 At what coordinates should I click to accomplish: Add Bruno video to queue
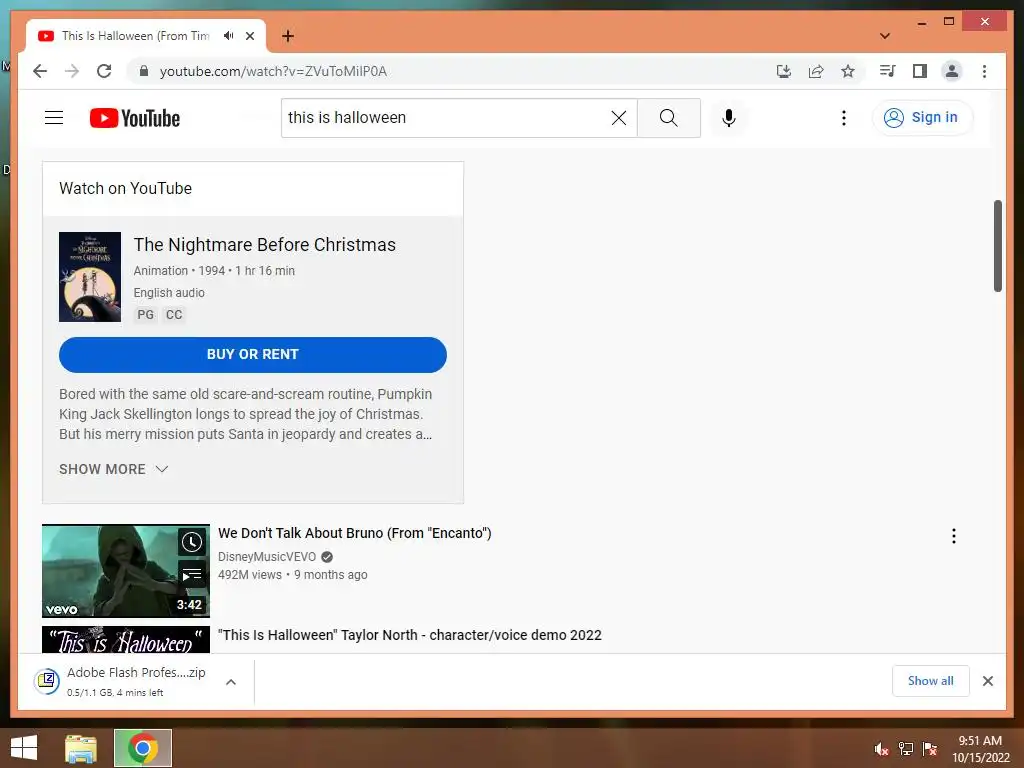(191, 575)
